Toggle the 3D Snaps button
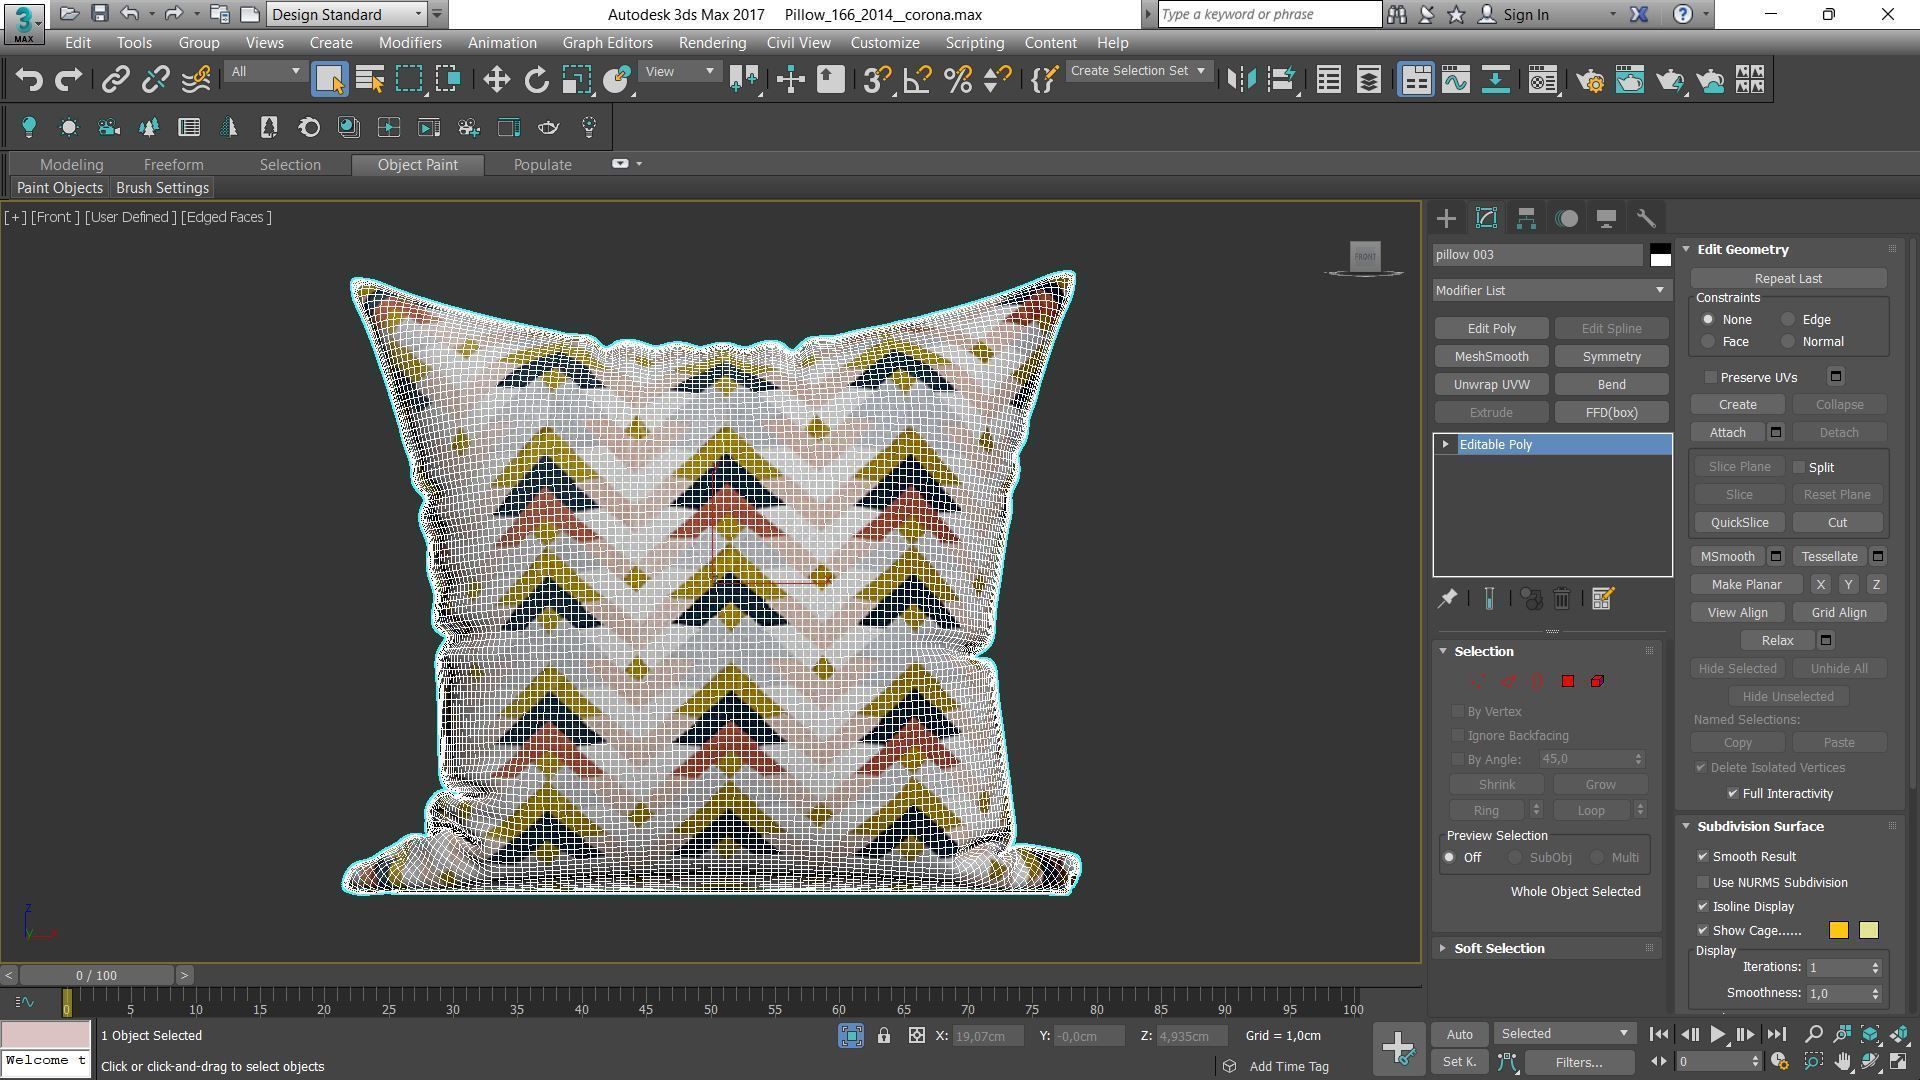The width and height of the screenshot is (1920, 1080). (x=876, y=80)
